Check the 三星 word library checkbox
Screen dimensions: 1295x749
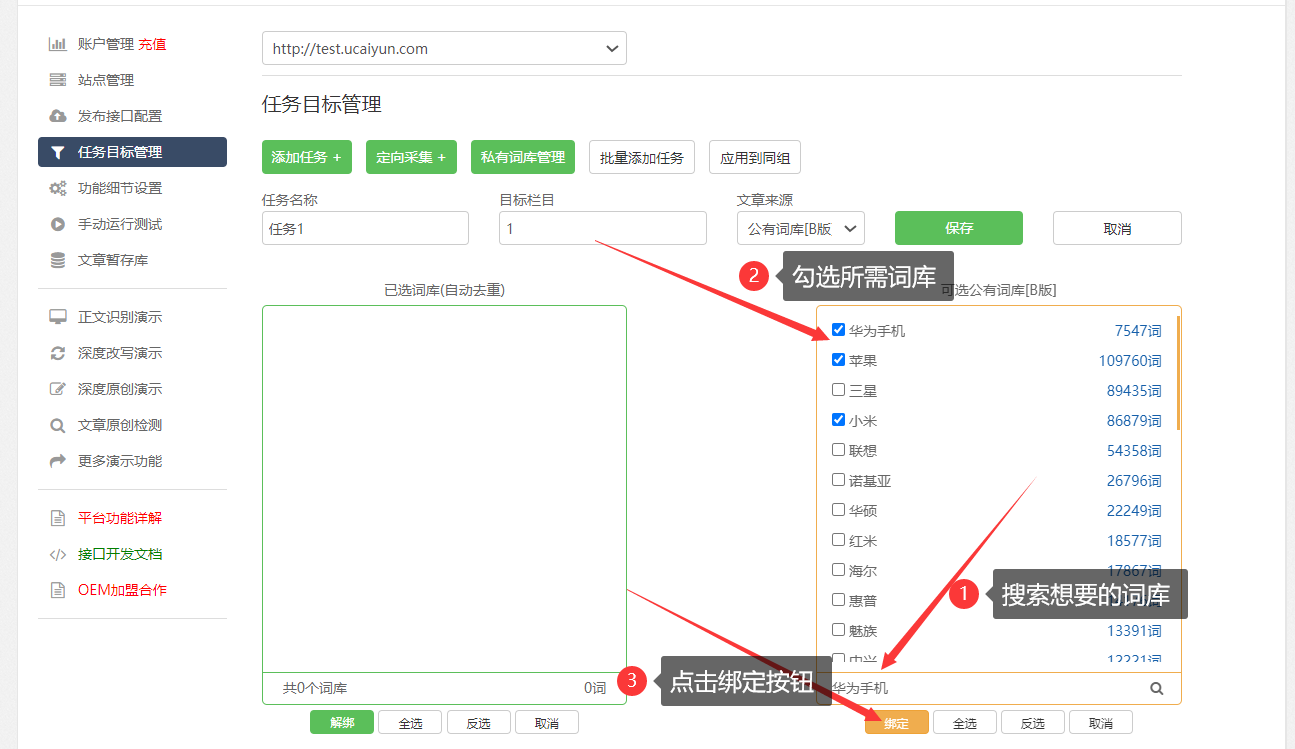coord(839,390)
